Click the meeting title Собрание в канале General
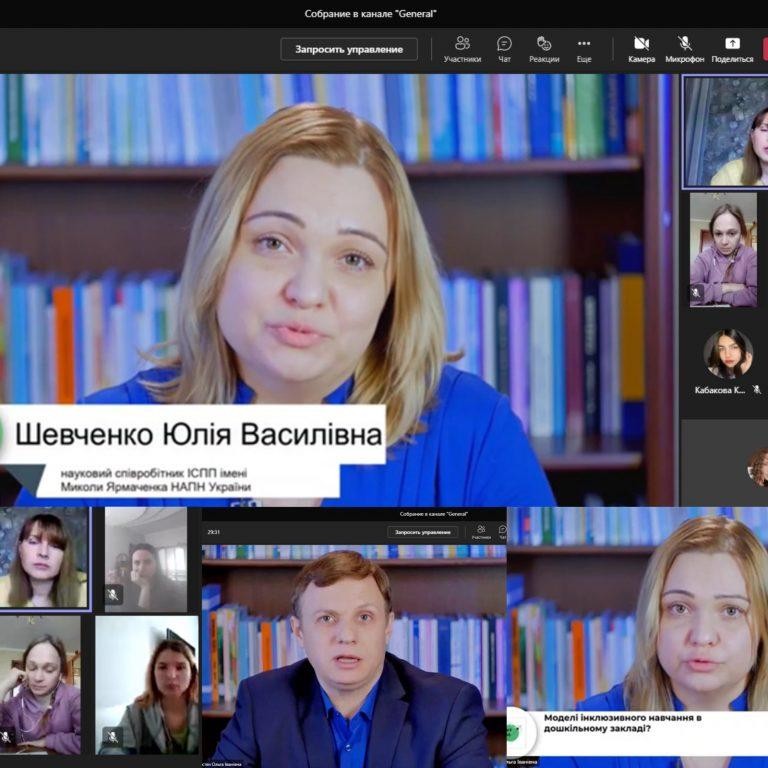 (371, 14)
